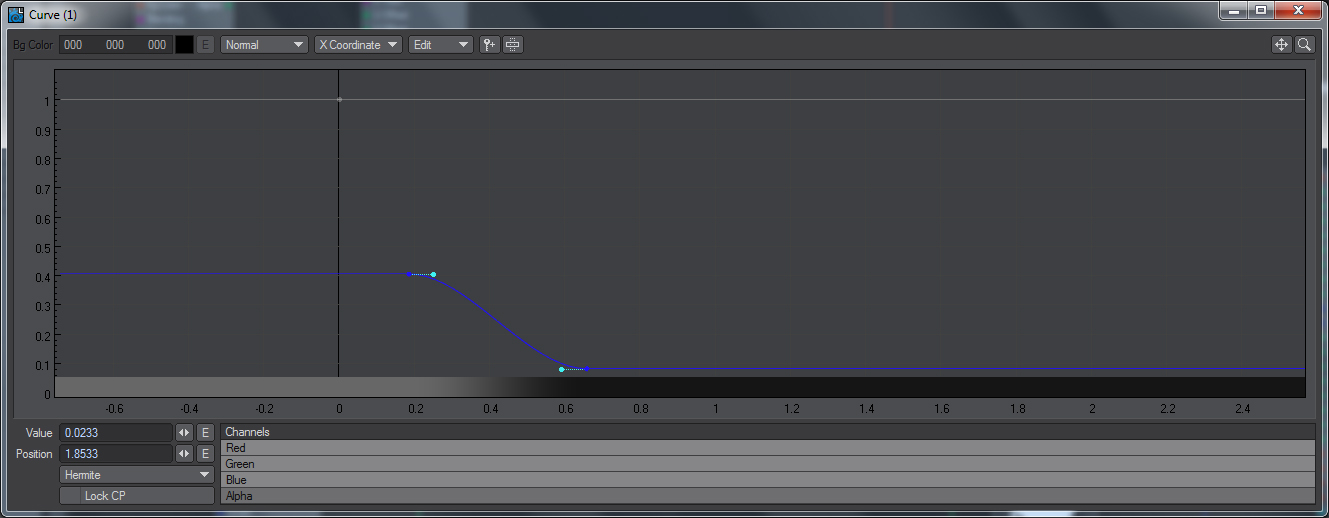The height and width of the screenshot is (518, 1329).
Task: Open the black Bg Color swatch
Action: [185, 45]
